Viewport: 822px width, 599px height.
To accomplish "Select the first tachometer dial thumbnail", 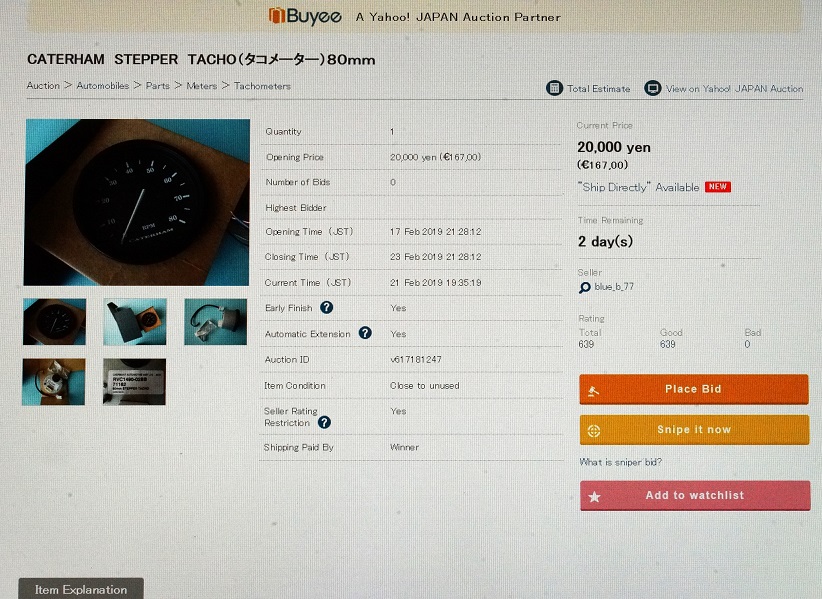I will 55,321.
